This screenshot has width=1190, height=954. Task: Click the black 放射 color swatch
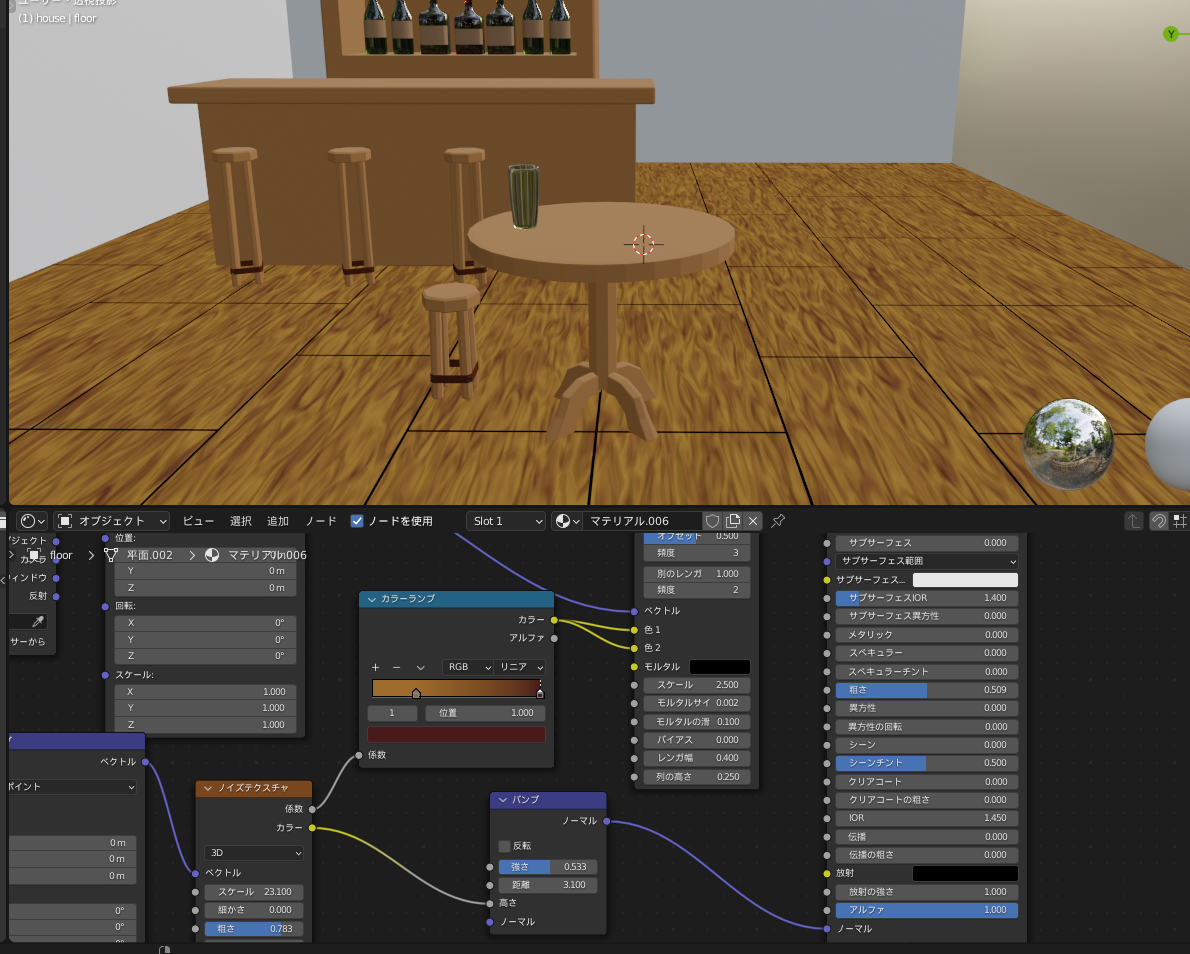(x=964, y=873)
